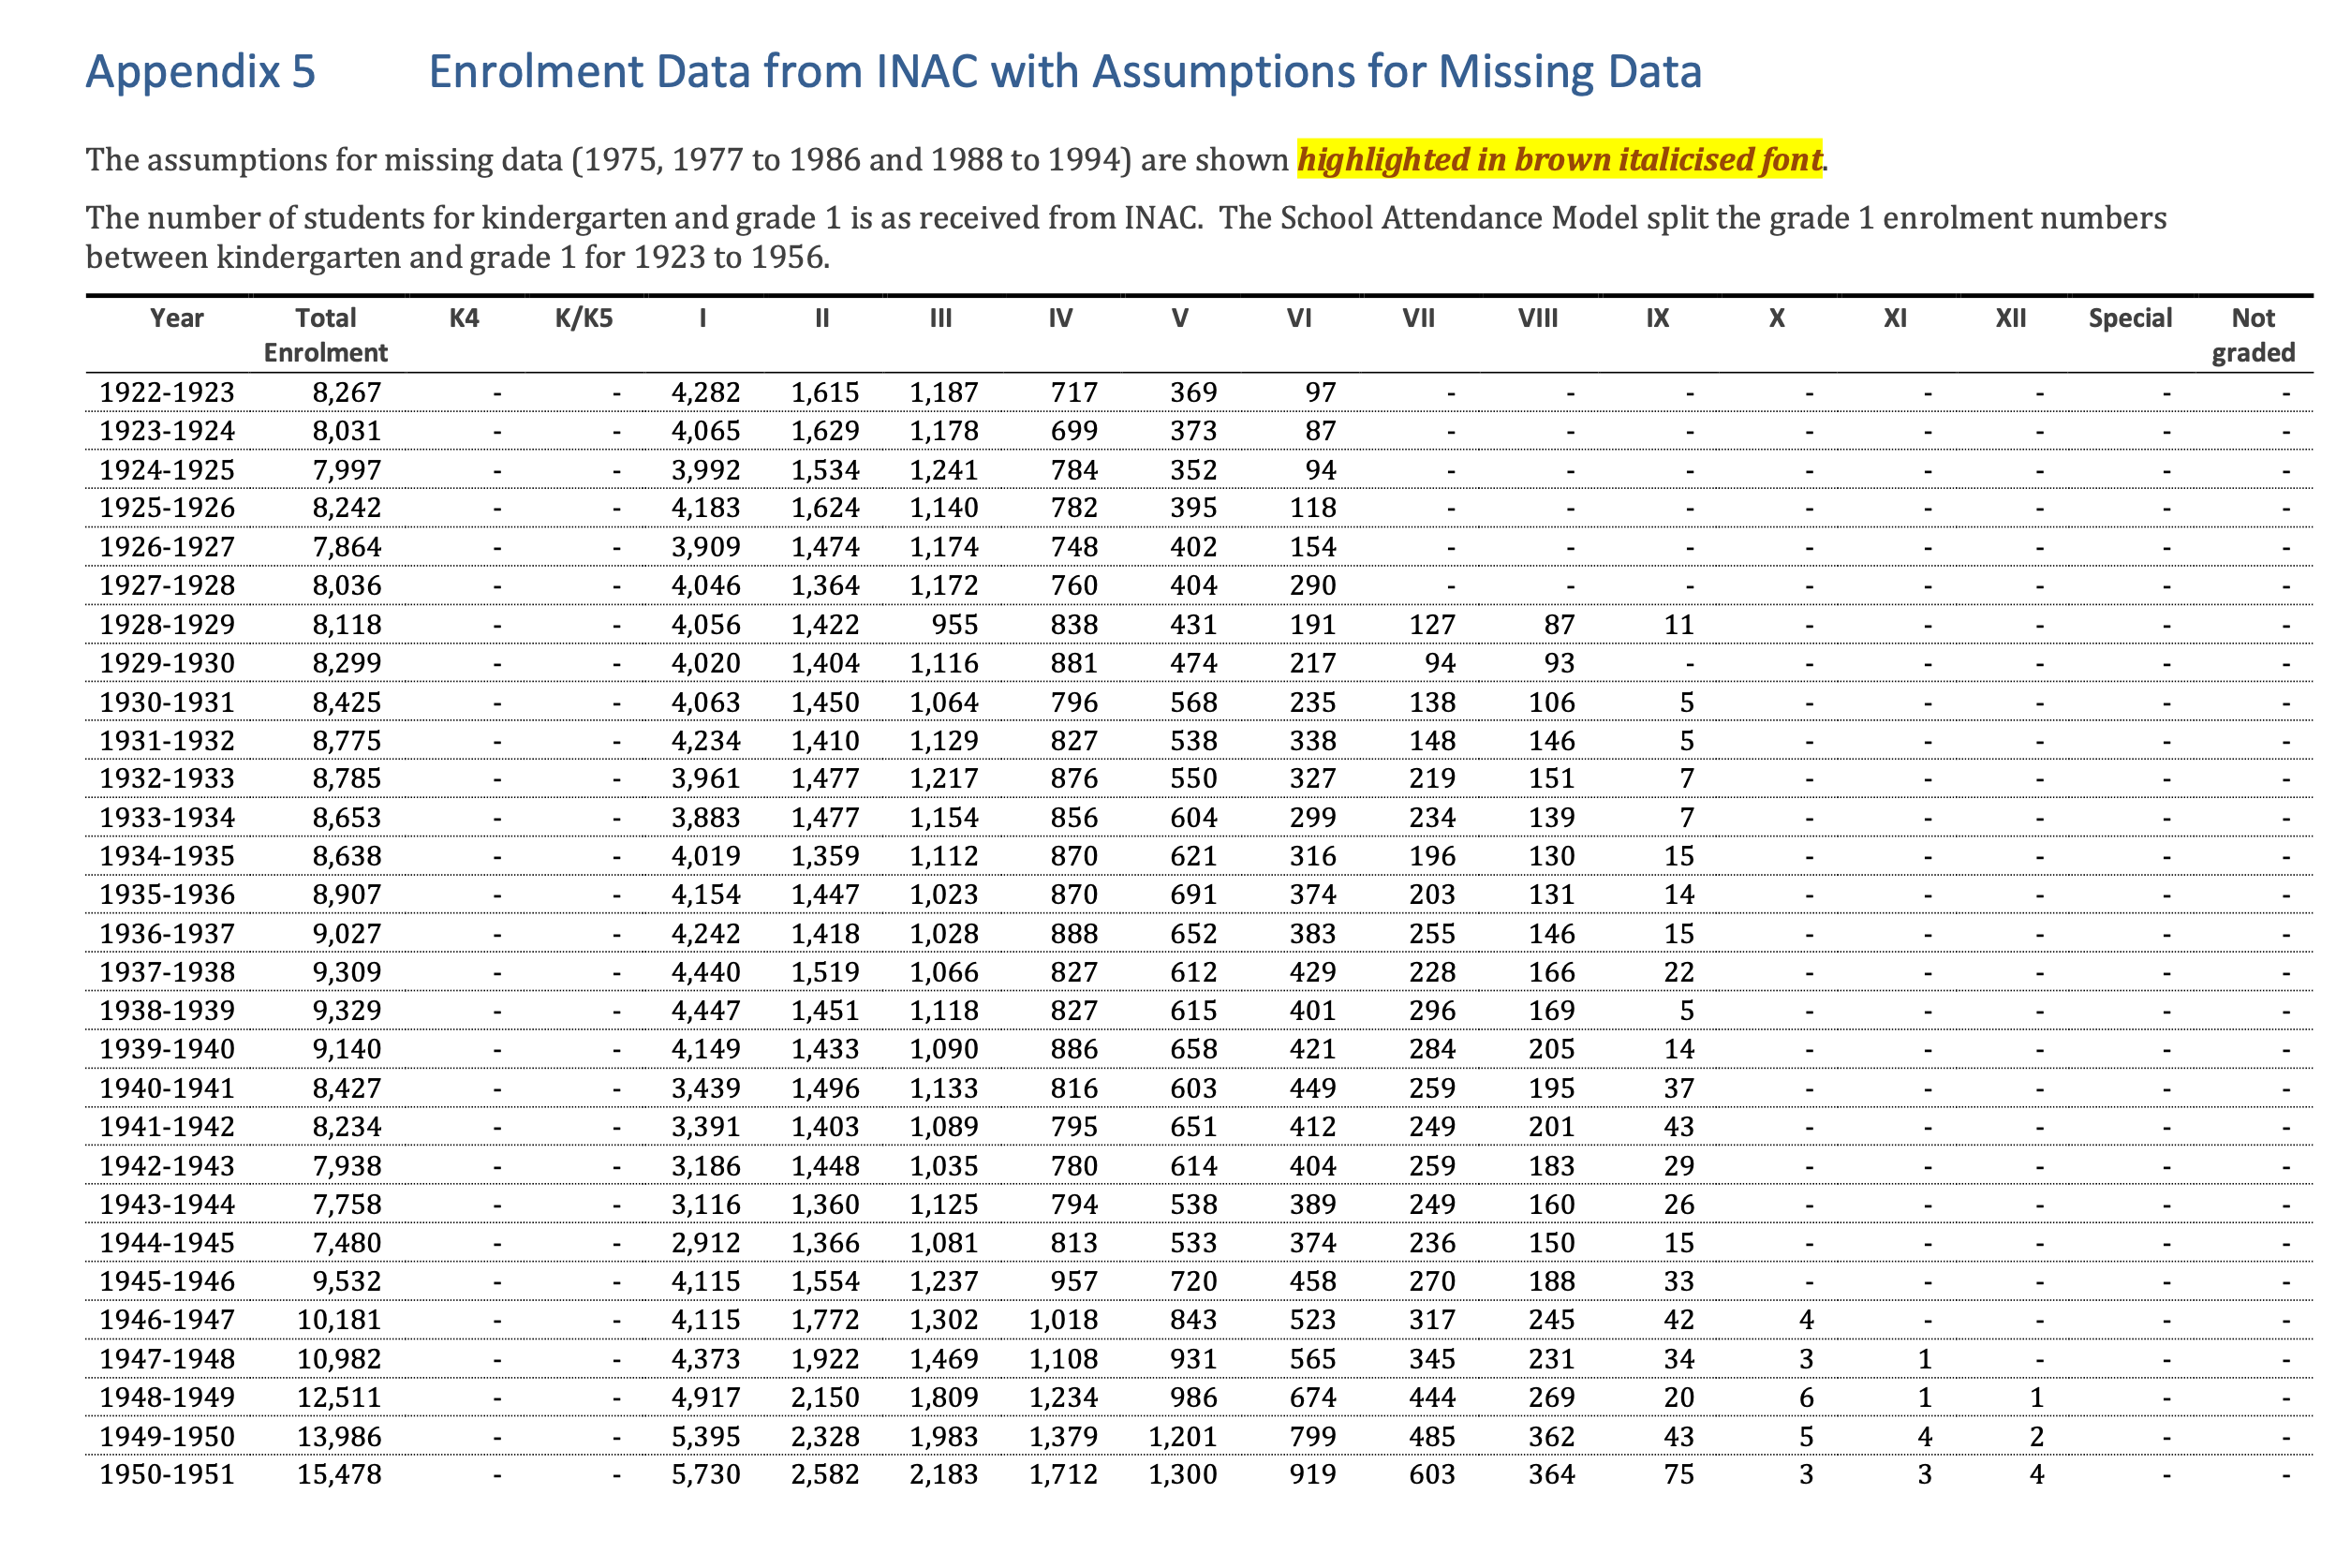Click the K4 column header
The image size is (2336, 1568).
(464, 318)
